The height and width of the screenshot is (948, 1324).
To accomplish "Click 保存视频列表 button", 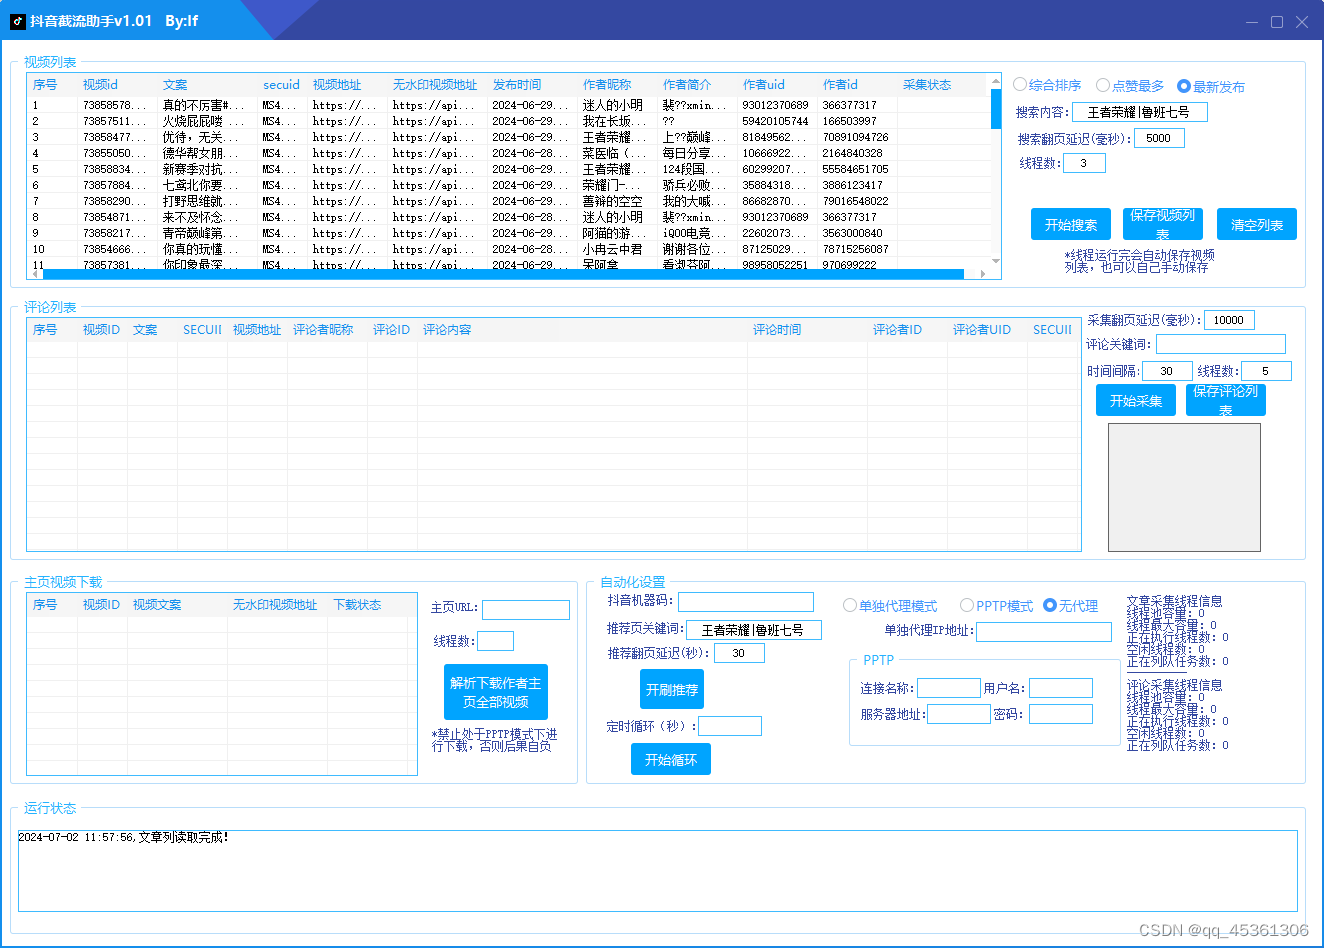I will (1163, 225).
